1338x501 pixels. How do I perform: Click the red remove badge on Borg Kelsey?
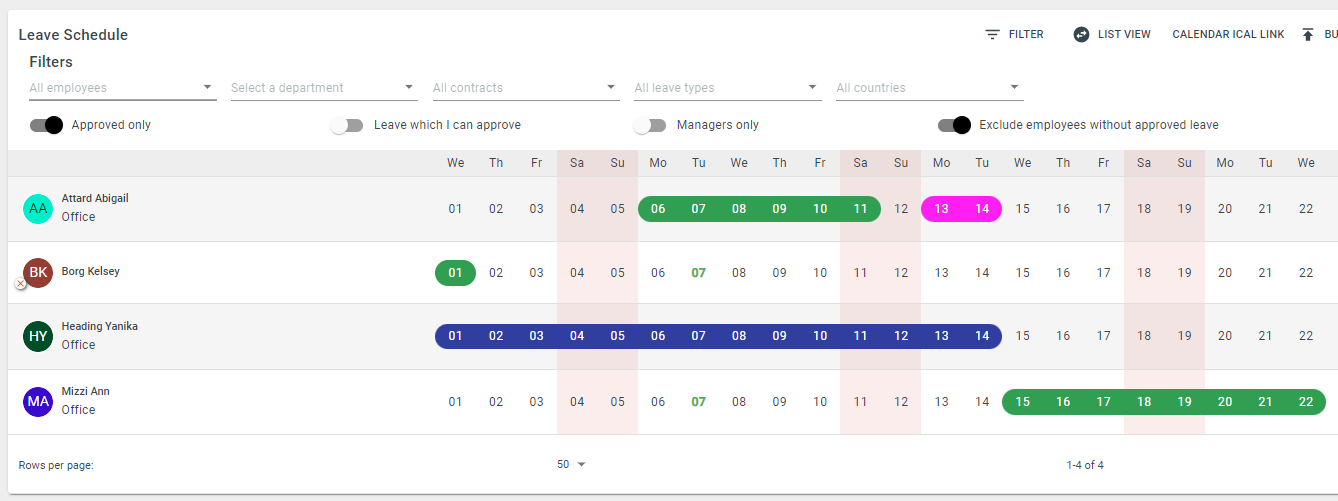tap(21, 284)
